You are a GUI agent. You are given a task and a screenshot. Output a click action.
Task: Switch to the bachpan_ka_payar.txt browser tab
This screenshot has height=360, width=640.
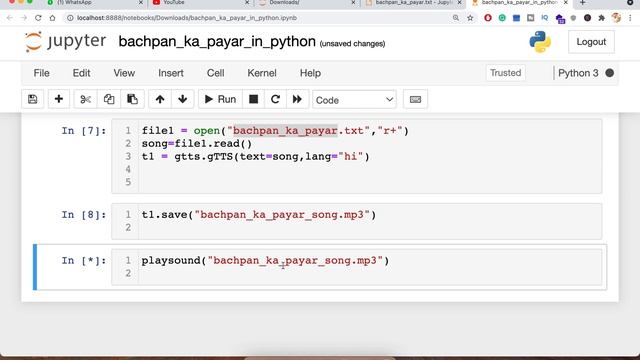click(x=412, y=3)
